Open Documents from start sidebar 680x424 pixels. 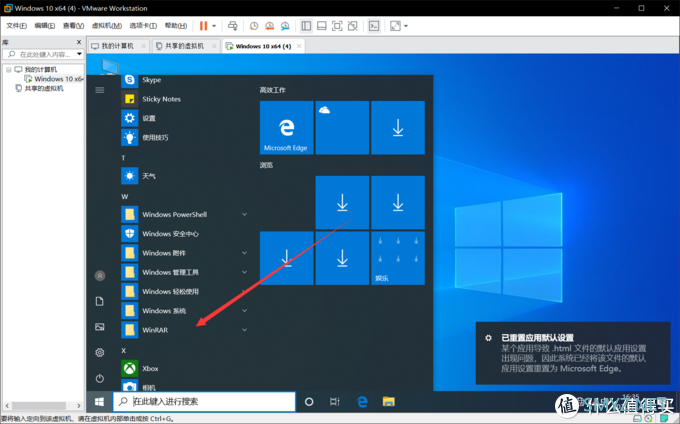[100, 301]
